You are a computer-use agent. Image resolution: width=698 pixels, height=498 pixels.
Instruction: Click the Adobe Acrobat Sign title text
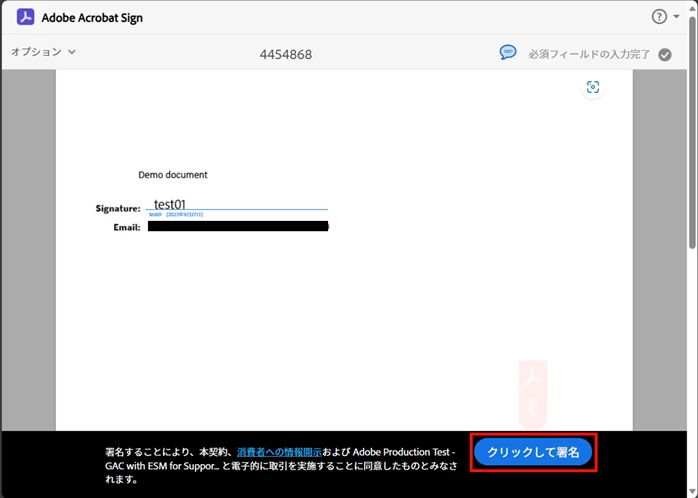(x=92, y=18)
